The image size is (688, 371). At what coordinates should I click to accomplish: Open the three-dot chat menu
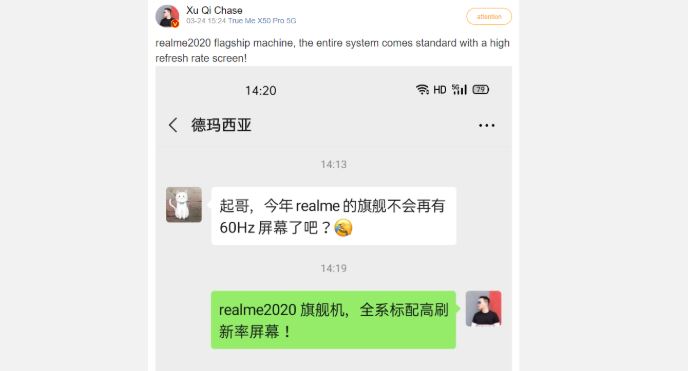[x=487, y=125]
